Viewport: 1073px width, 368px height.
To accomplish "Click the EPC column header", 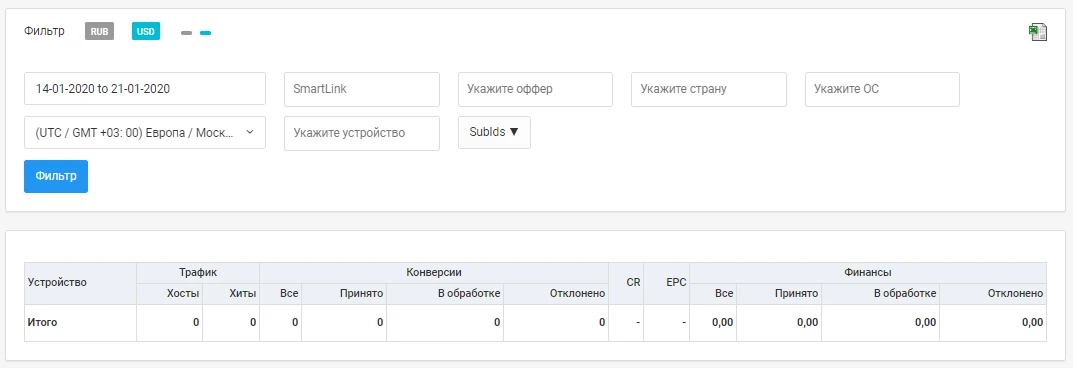I will 667,282.
